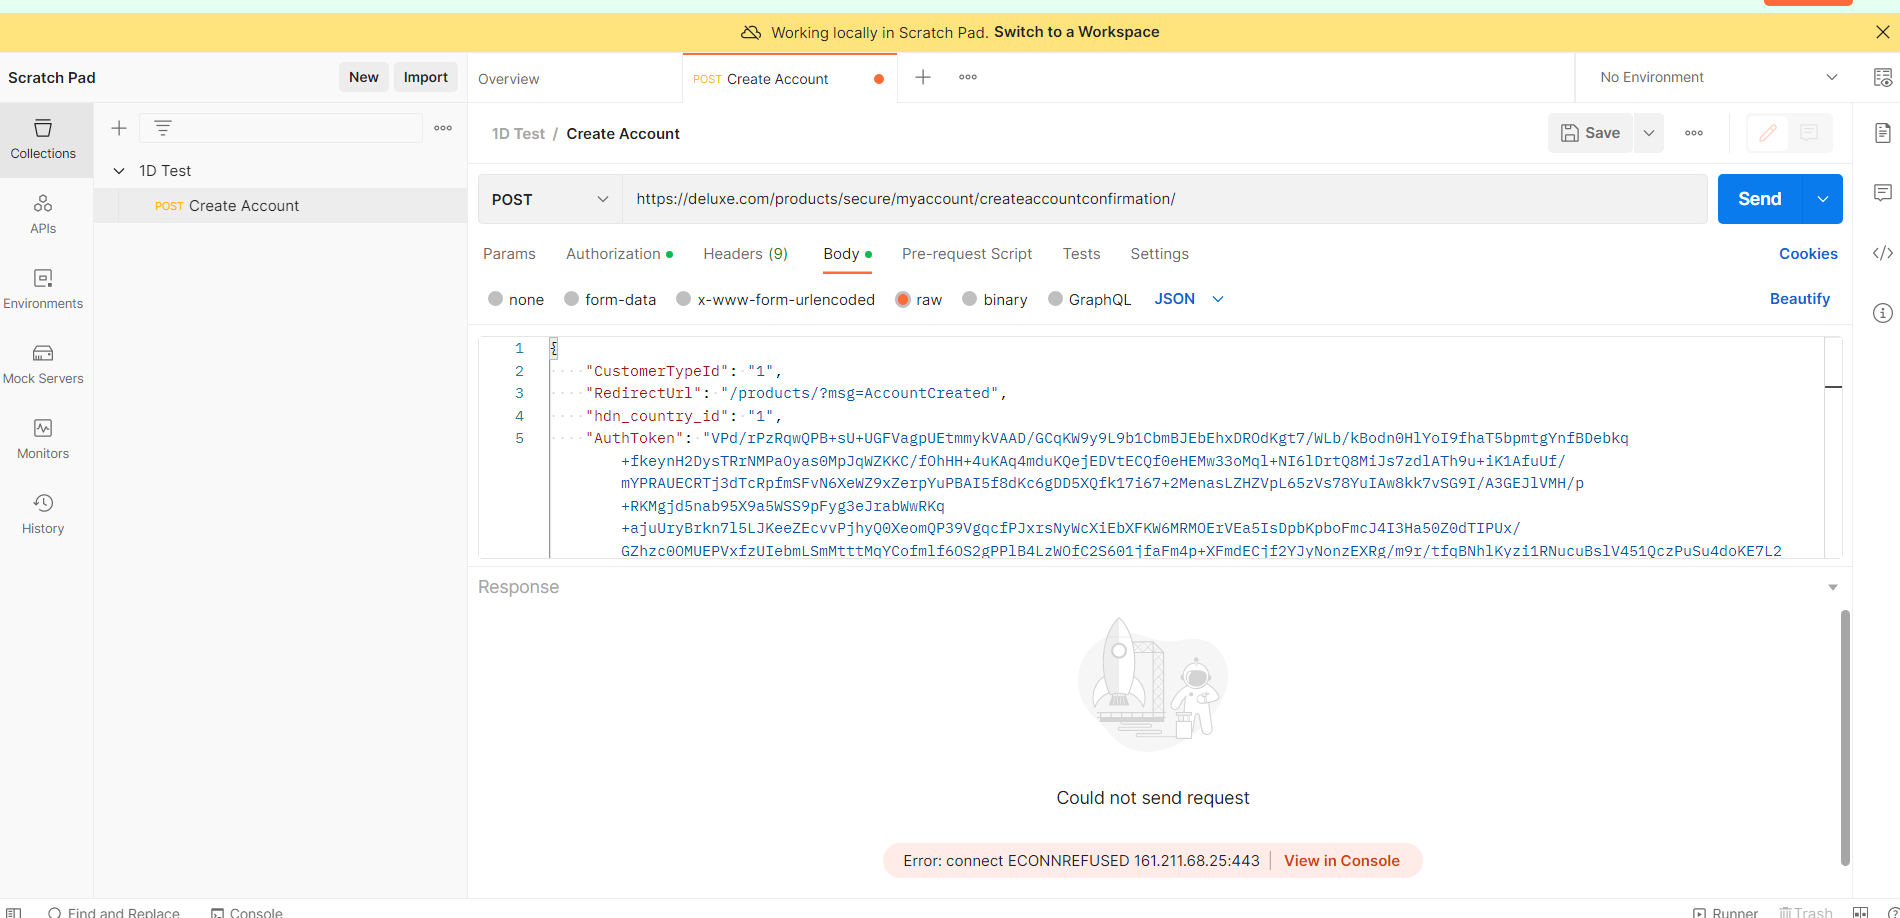The height and width of the screenshot is (918, 1900).
Task: Select the form-data body type
Action: point(572,299)
